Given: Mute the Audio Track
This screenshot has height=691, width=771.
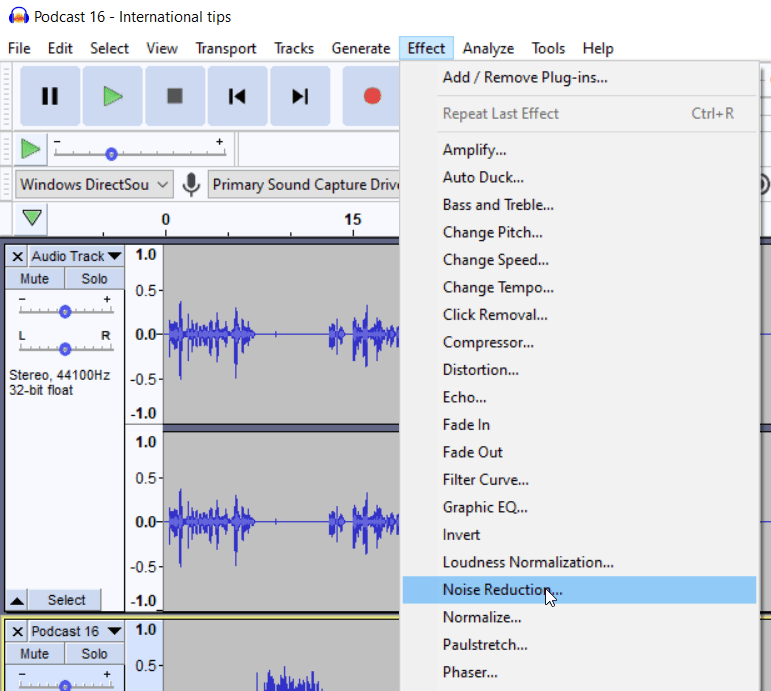Looking at the screenshot, I should coord(34,279).
